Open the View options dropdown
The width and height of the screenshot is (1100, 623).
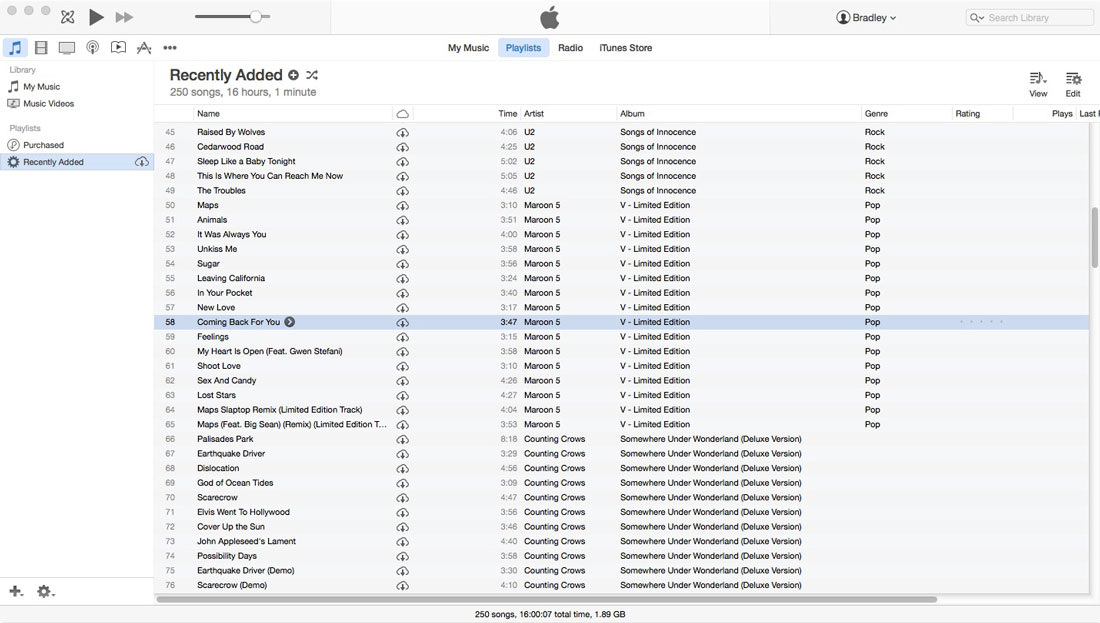point(1038,84)
